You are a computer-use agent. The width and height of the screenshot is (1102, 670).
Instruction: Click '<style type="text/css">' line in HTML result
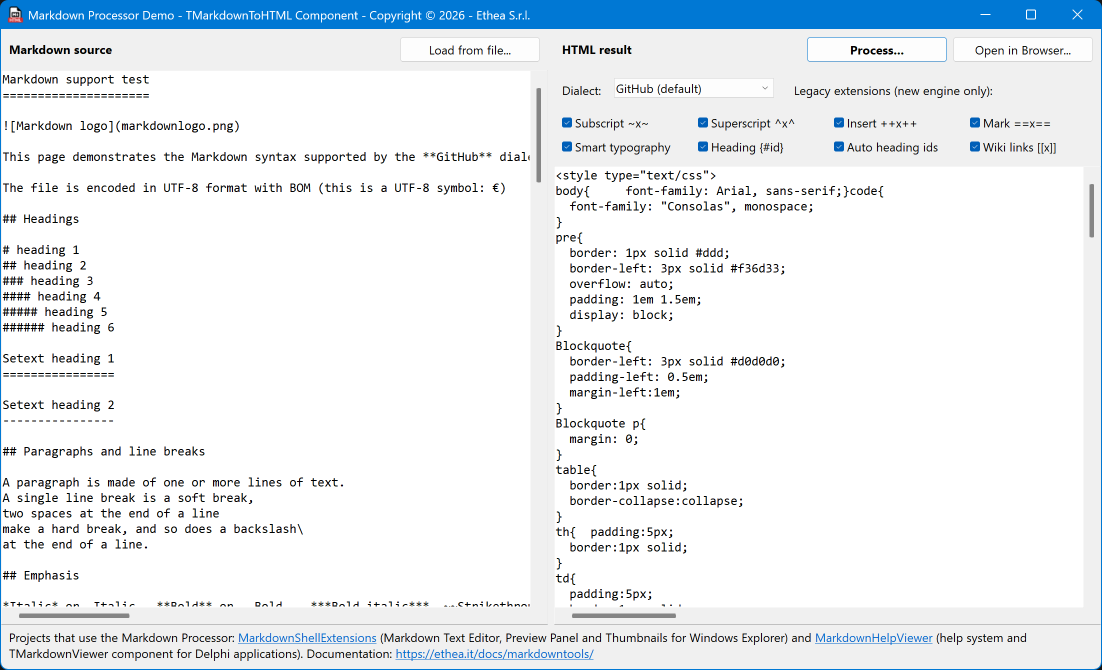coord(636,175)
